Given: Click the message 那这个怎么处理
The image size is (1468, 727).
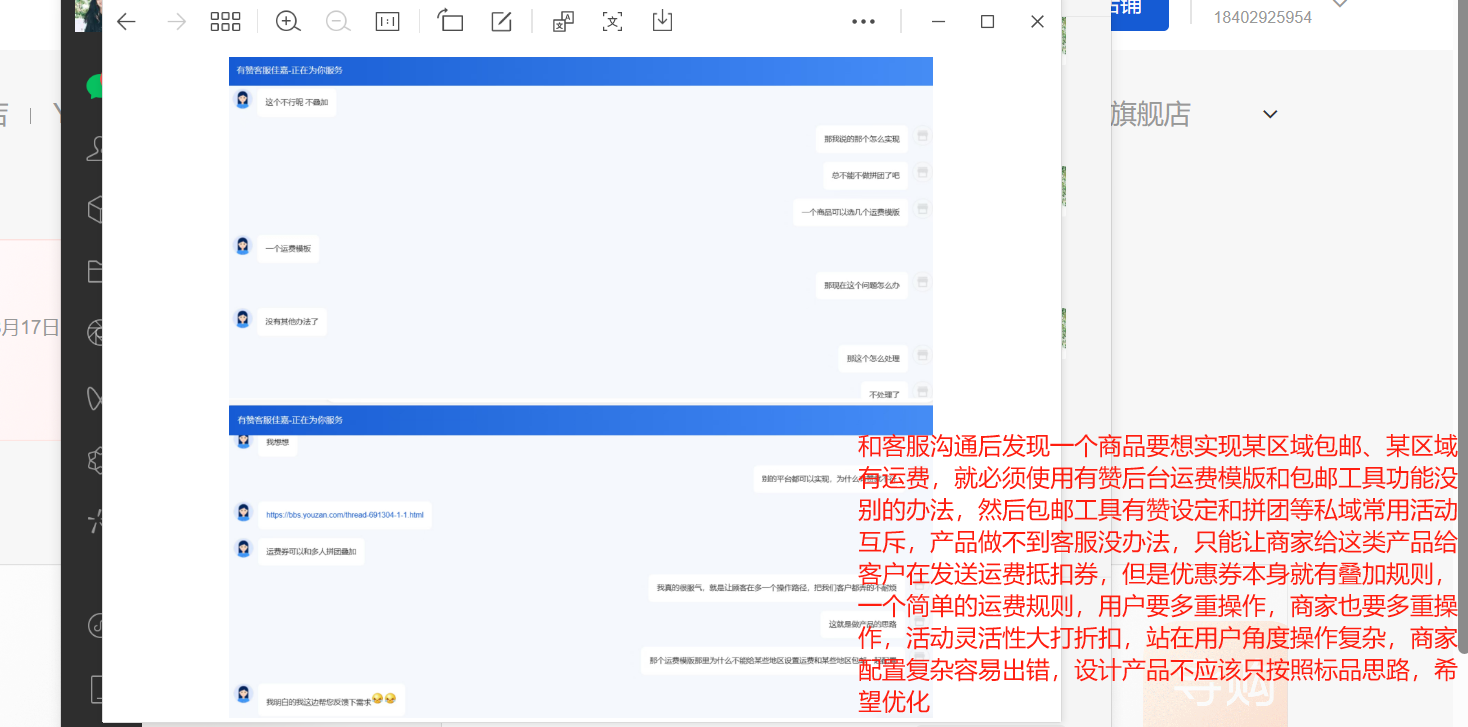Looking at the screenshot, I should tap(873, 358).
